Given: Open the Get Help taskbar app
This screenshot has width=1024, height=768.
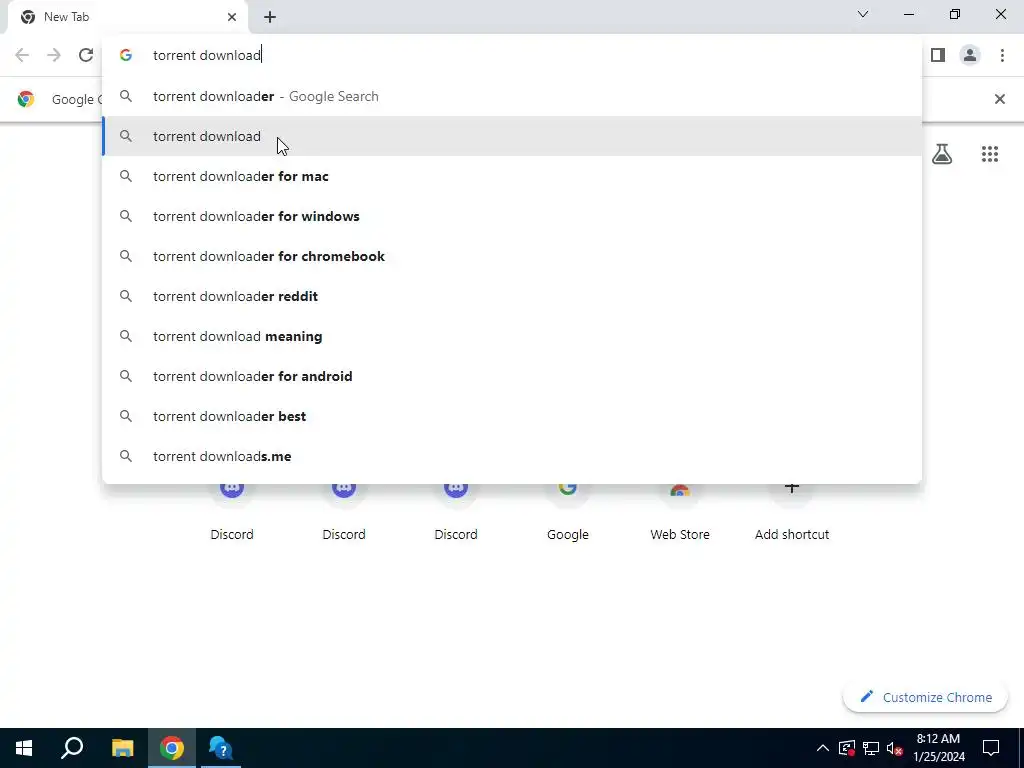Looking at the screenshot, I should [221, 748].
